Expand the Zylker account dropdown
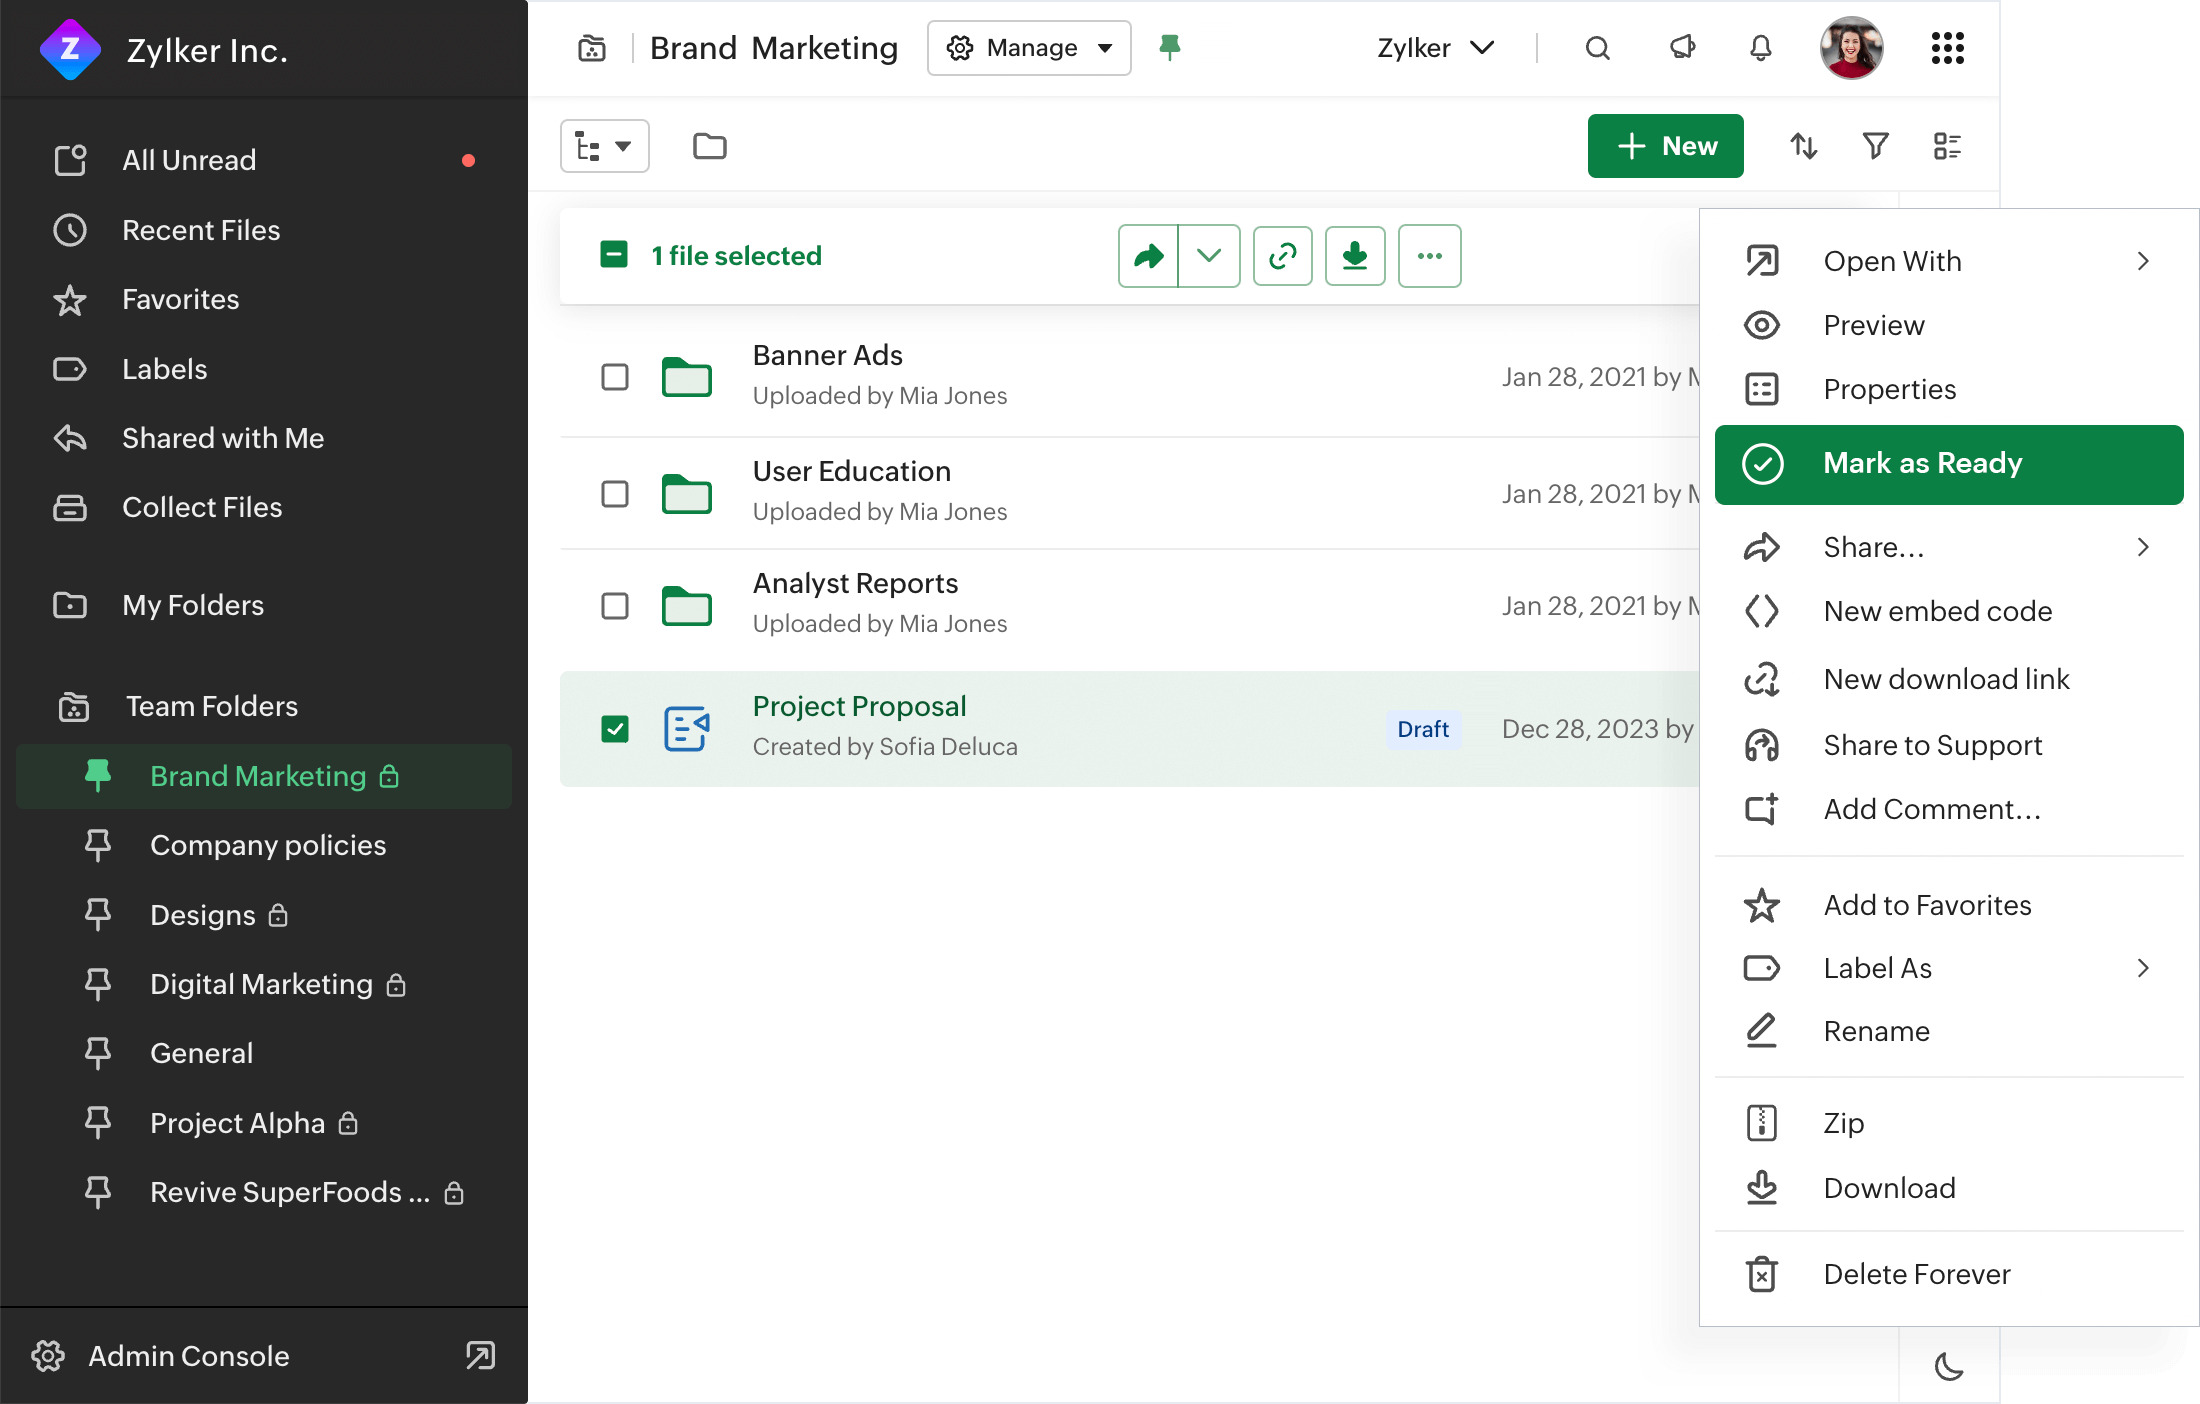Image resolution: width=2200 pixels, height=1404 pixels. [x=1435, y=48]
